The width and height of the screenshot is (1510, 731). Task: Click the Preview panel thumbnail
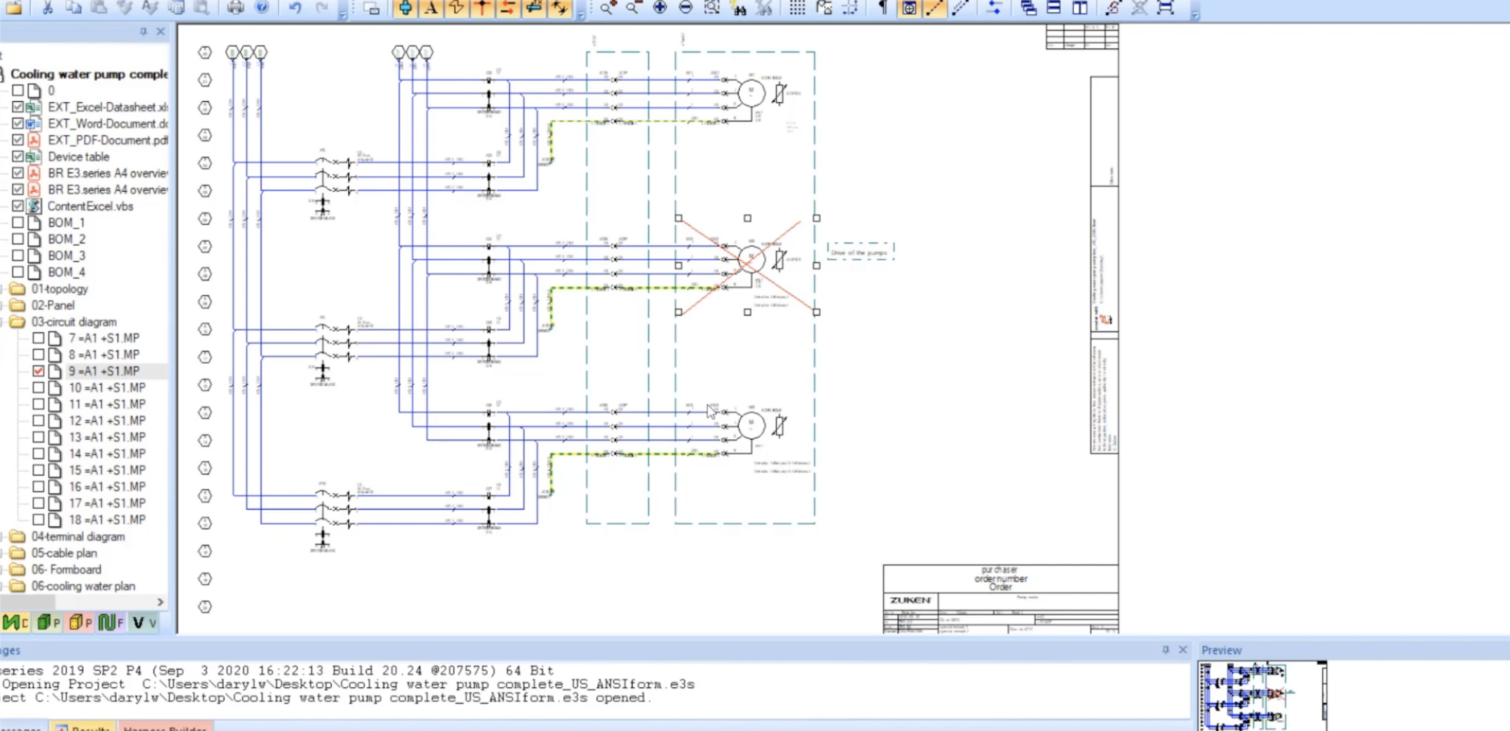1262,696
